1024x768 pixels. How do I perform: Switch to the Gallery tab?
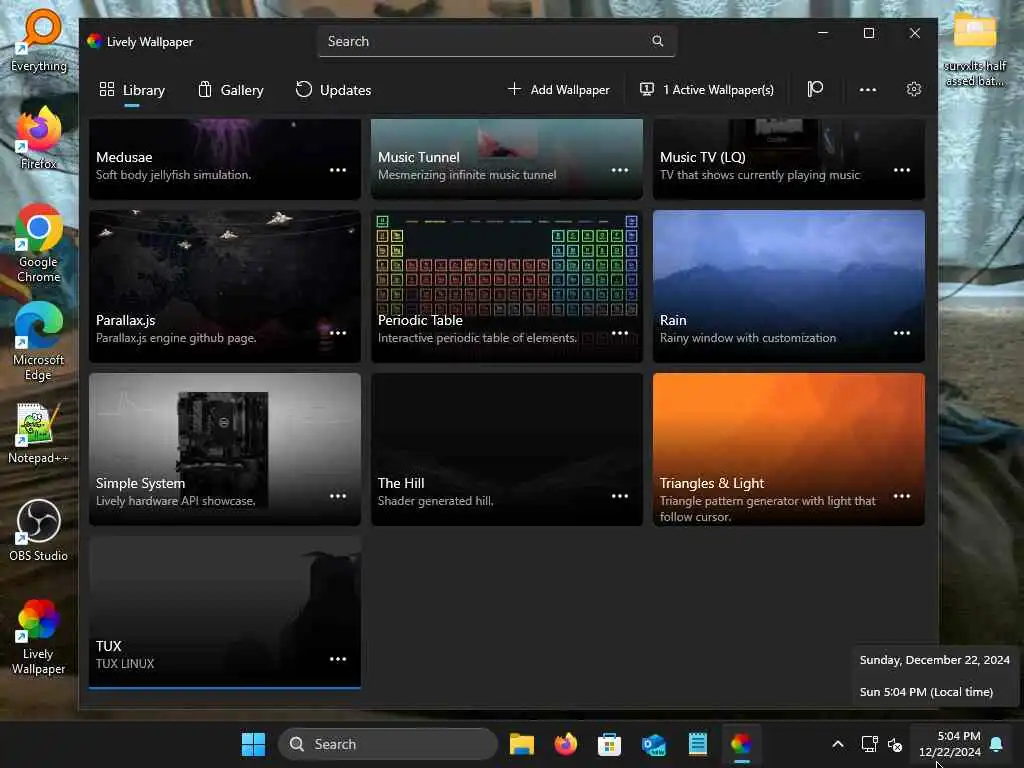coord(231,90)
